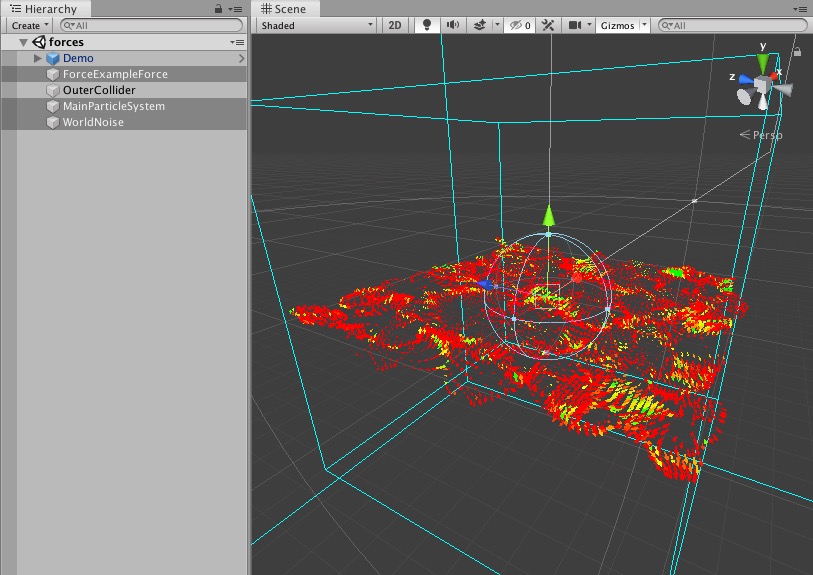
Task: Click the WorldNoise cube icon
Action: pos(53,122)
